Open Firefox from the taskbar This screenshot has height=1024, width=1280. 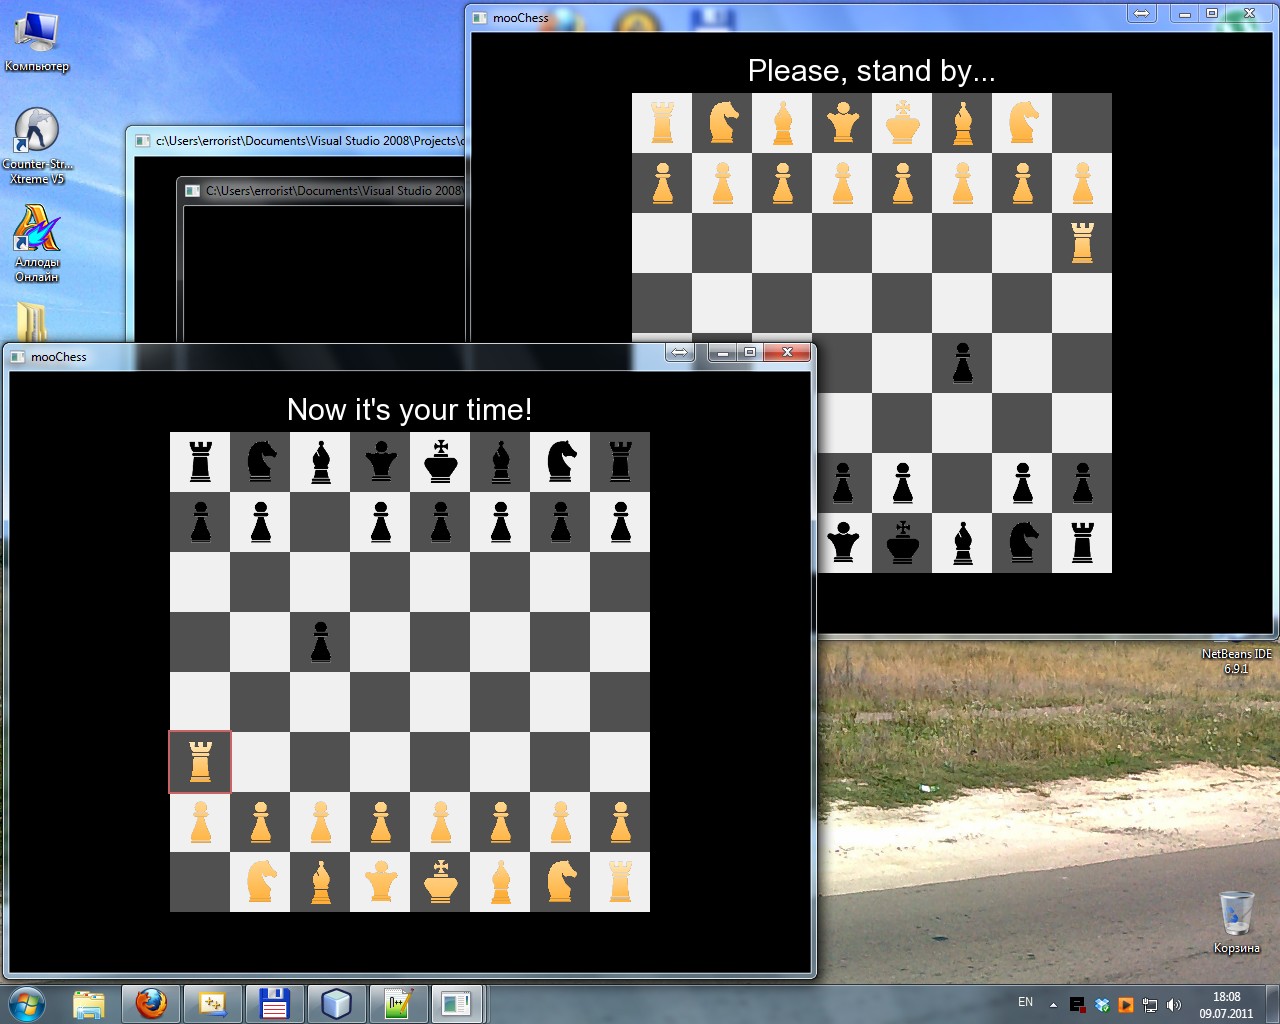(x=151, y=1004)
